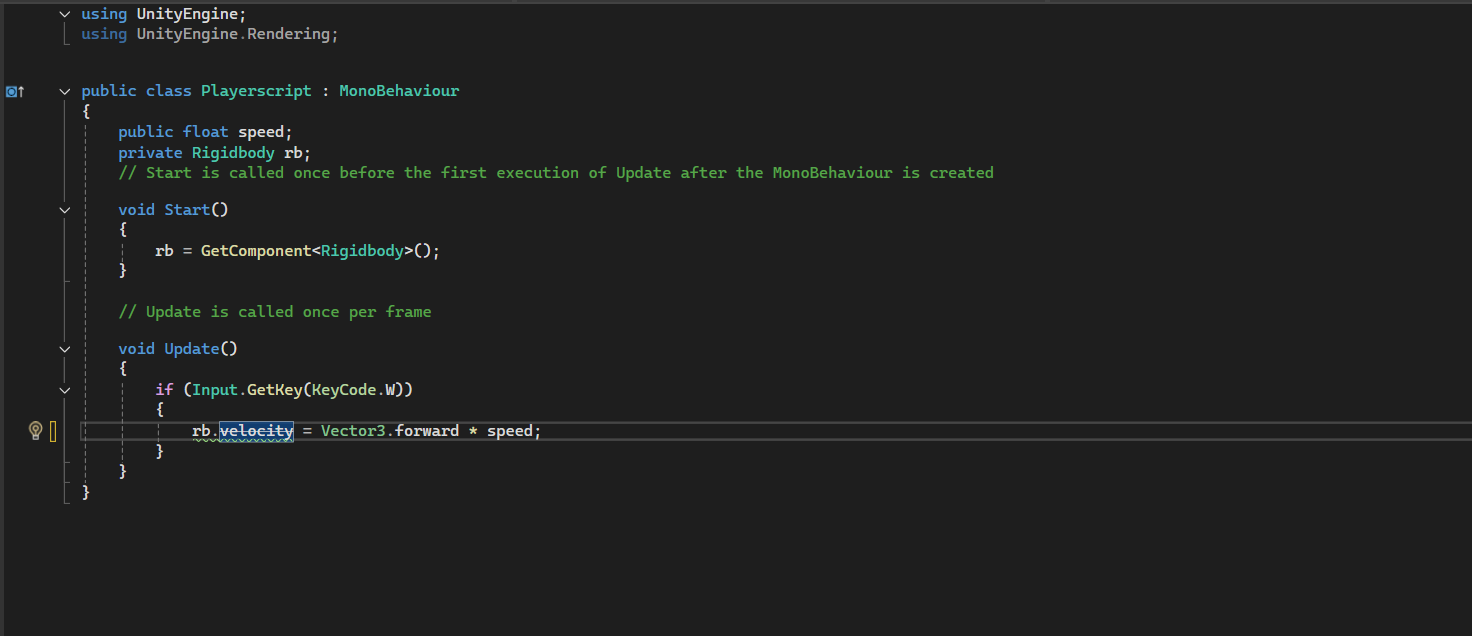1472x636 pixels.
Task: Collapse the using directives block
Action: tap(65, 14)
